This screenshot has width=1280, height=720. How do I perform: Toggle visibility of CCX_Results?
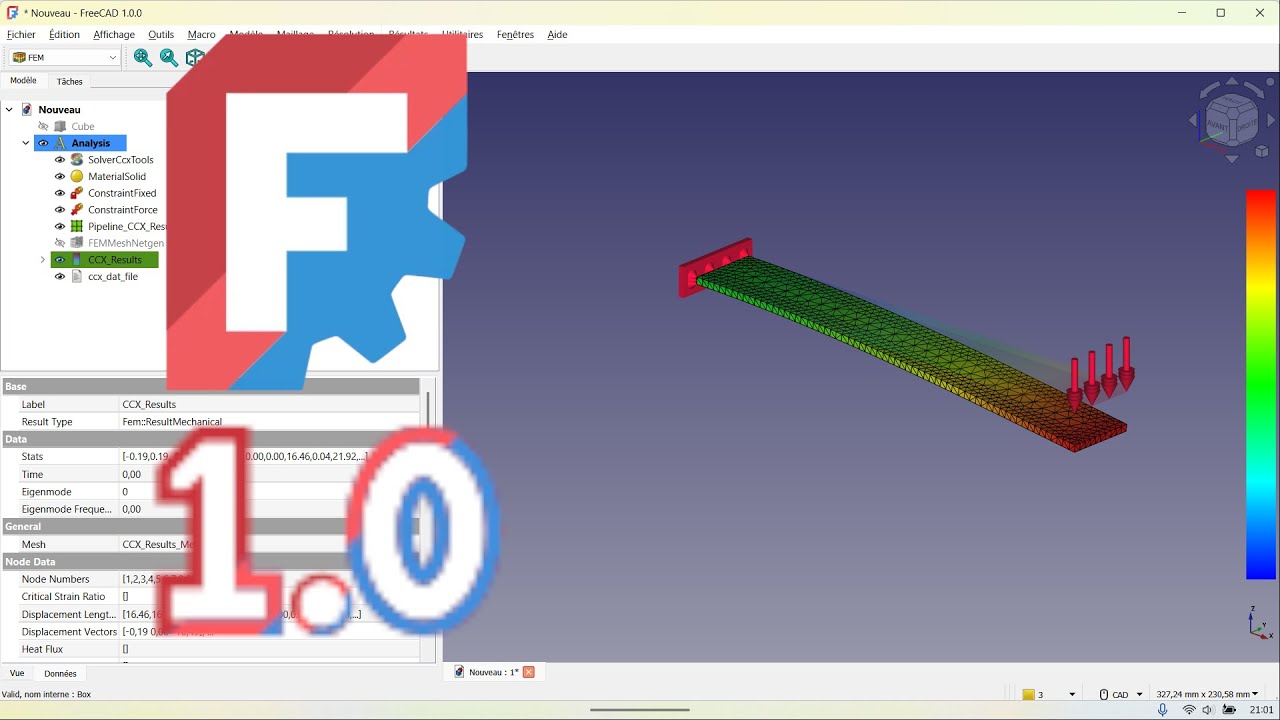tap(60, 260)
